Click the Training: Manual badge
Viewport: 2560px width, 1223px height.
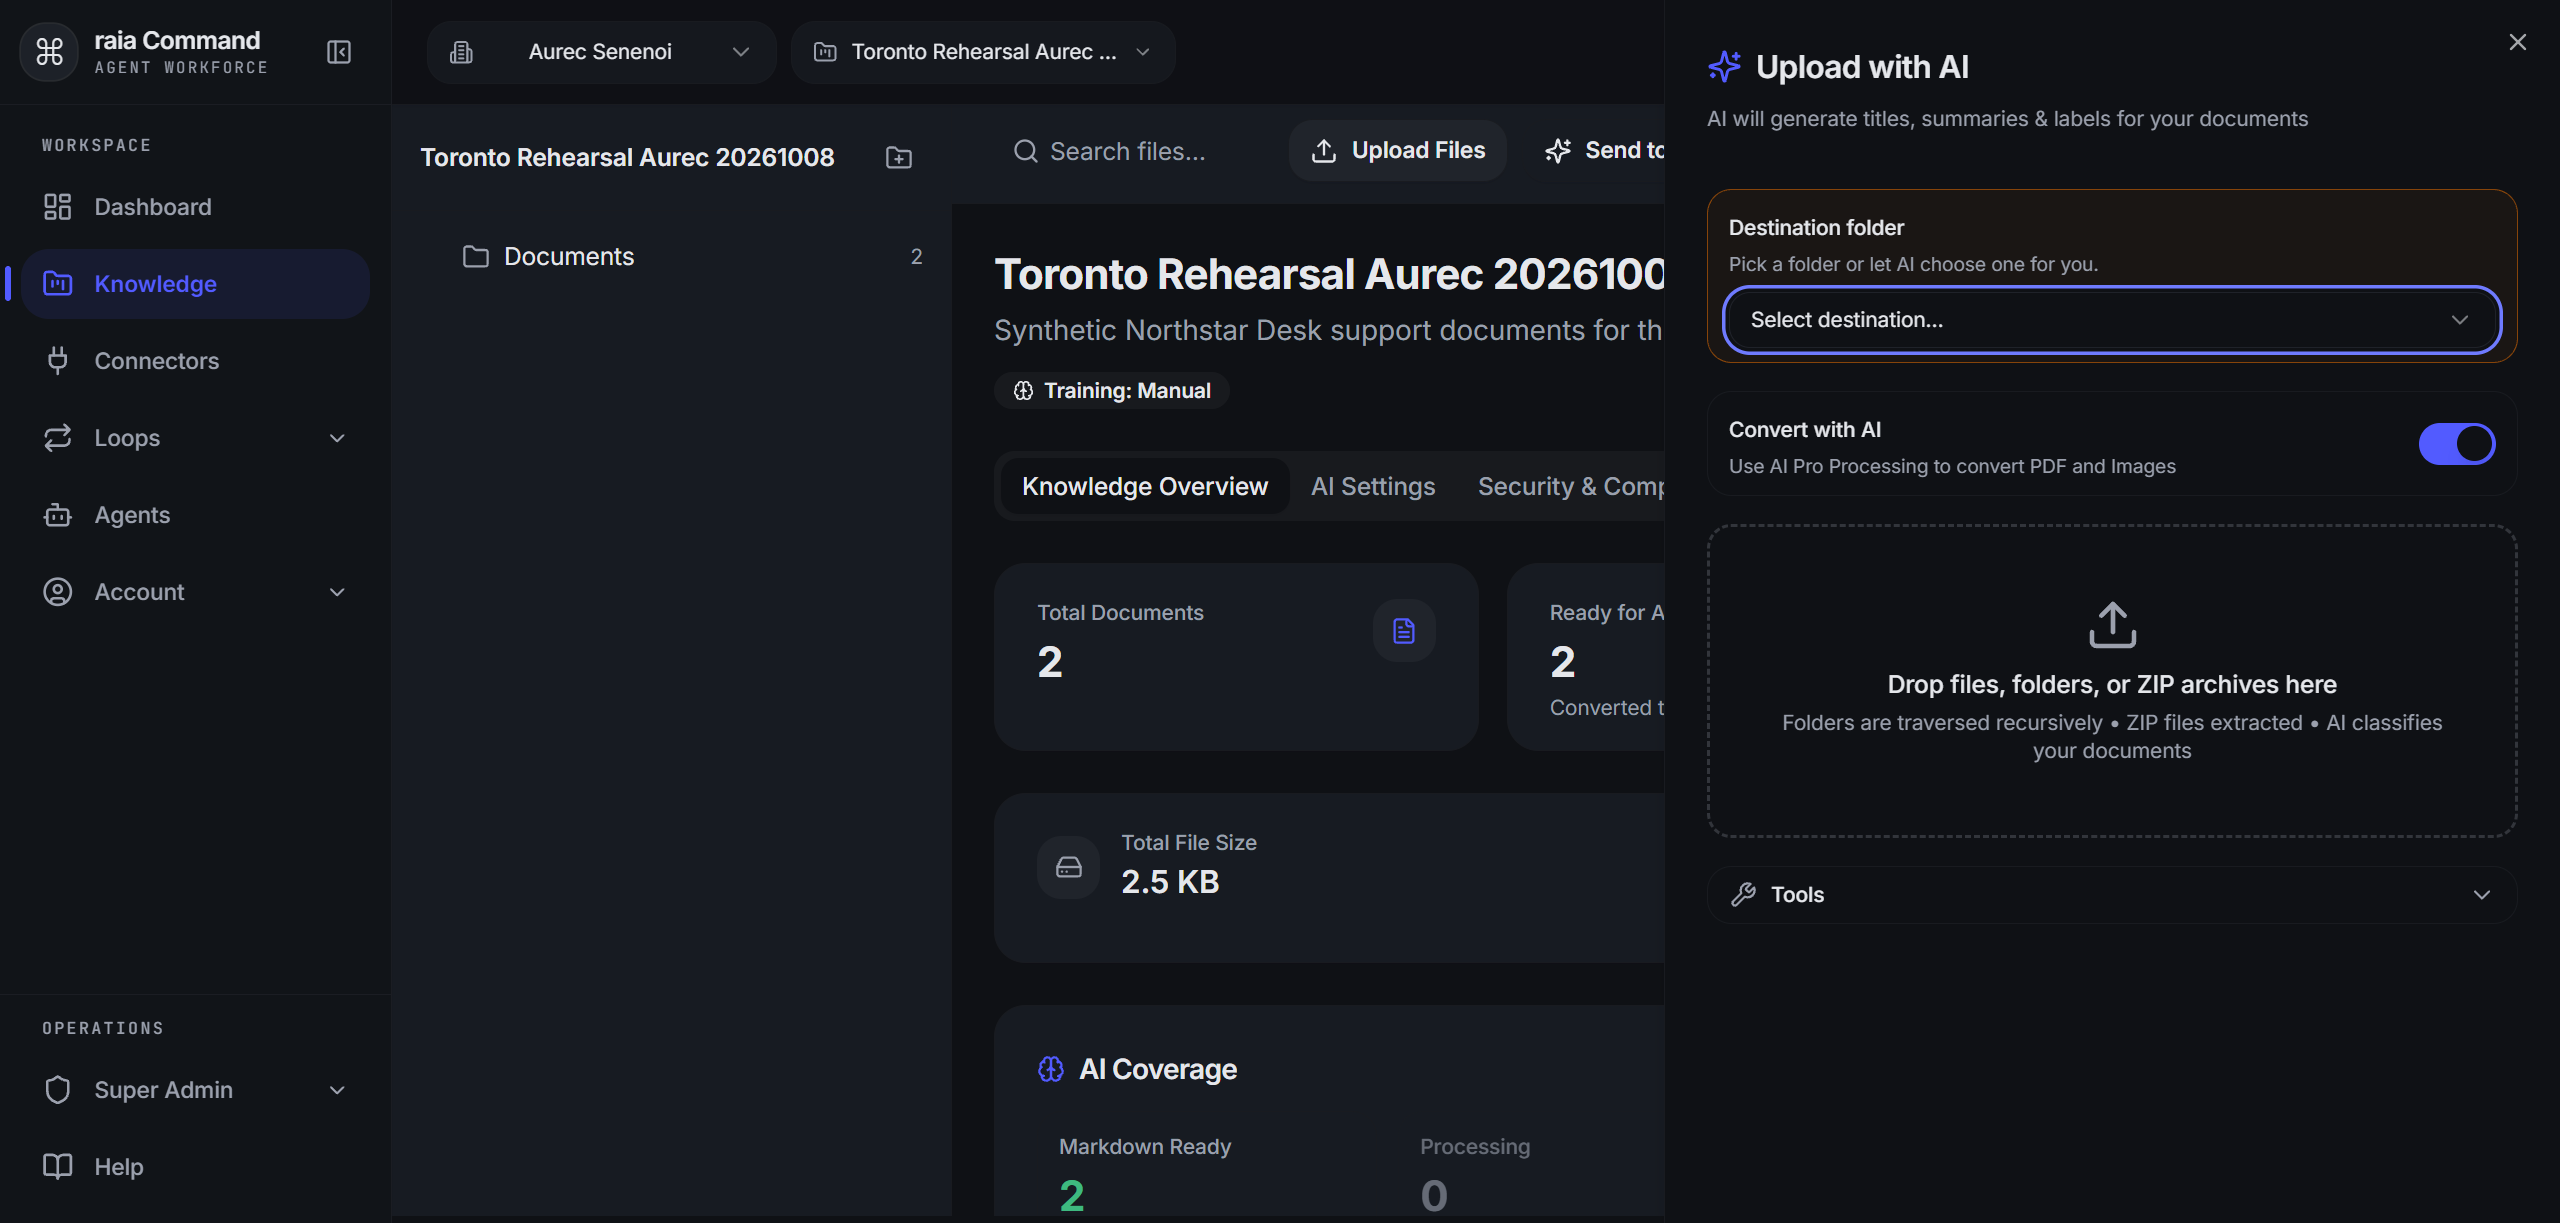[x=1111, y=390]
